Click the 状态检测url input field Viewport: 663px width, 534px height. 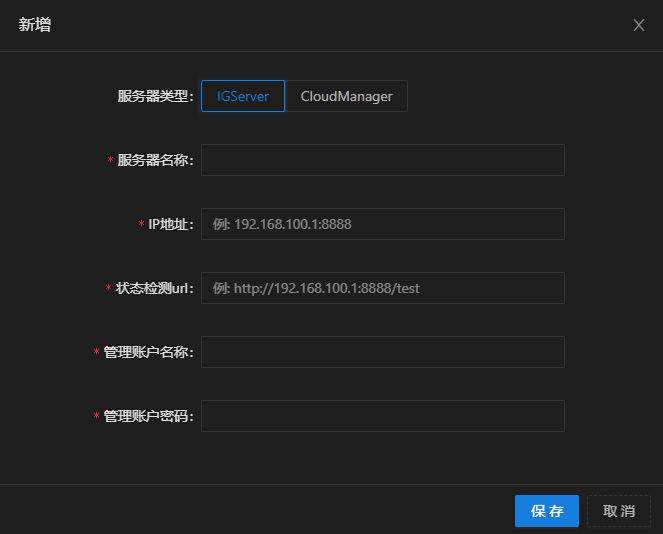[x=383, y=288]
